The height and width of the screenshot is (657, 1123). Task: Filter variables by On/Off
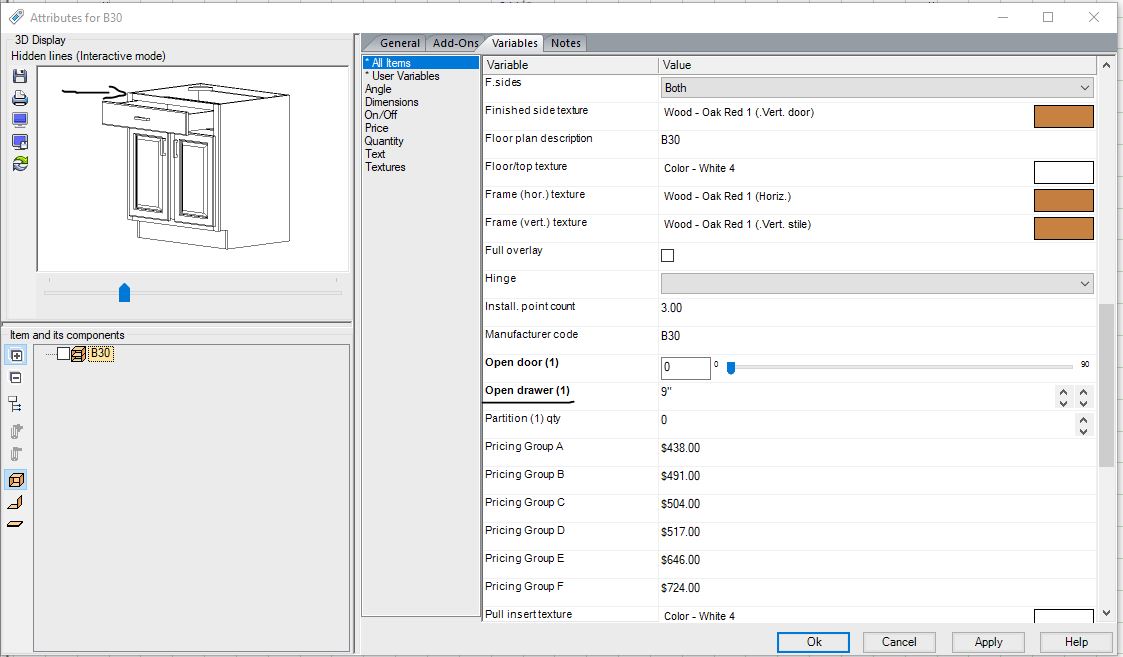(381, 115)
